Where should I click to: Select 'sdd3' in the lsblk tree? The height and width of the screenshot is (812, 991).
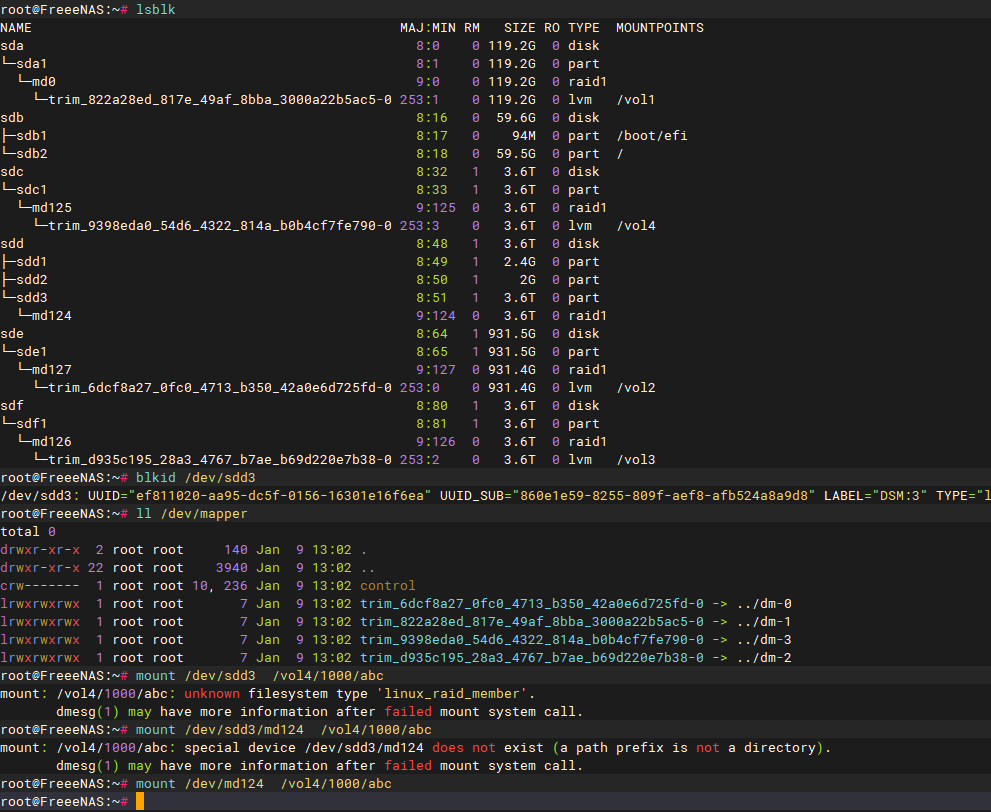click(32, 298)
